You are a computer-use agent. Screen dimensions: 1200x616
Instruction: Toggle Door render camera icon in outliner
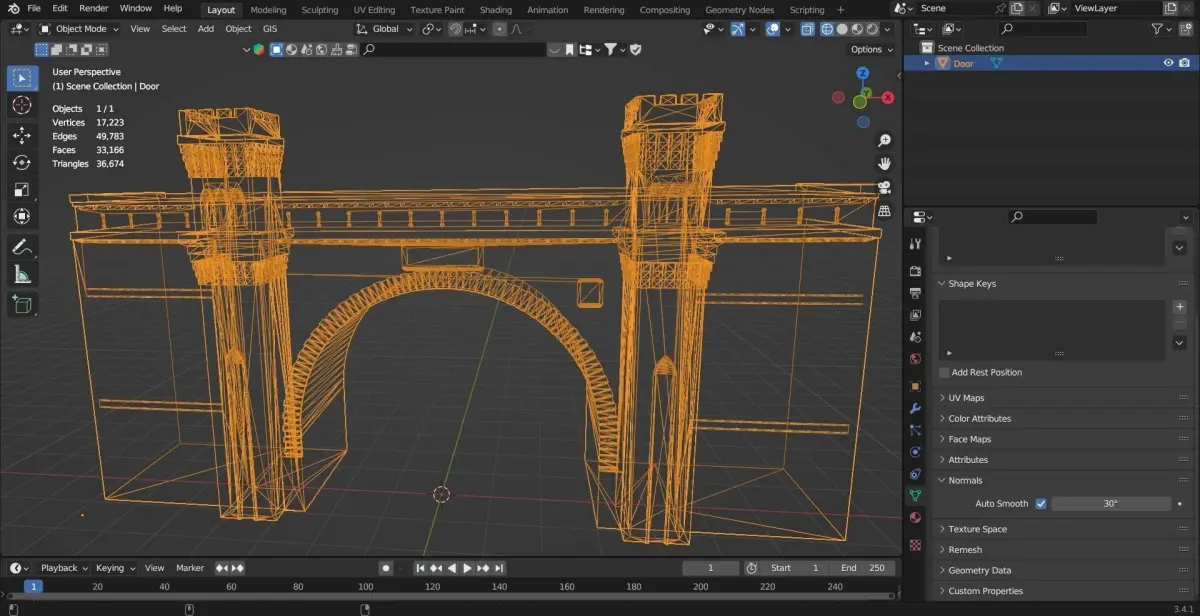(x=1185, y=63)
